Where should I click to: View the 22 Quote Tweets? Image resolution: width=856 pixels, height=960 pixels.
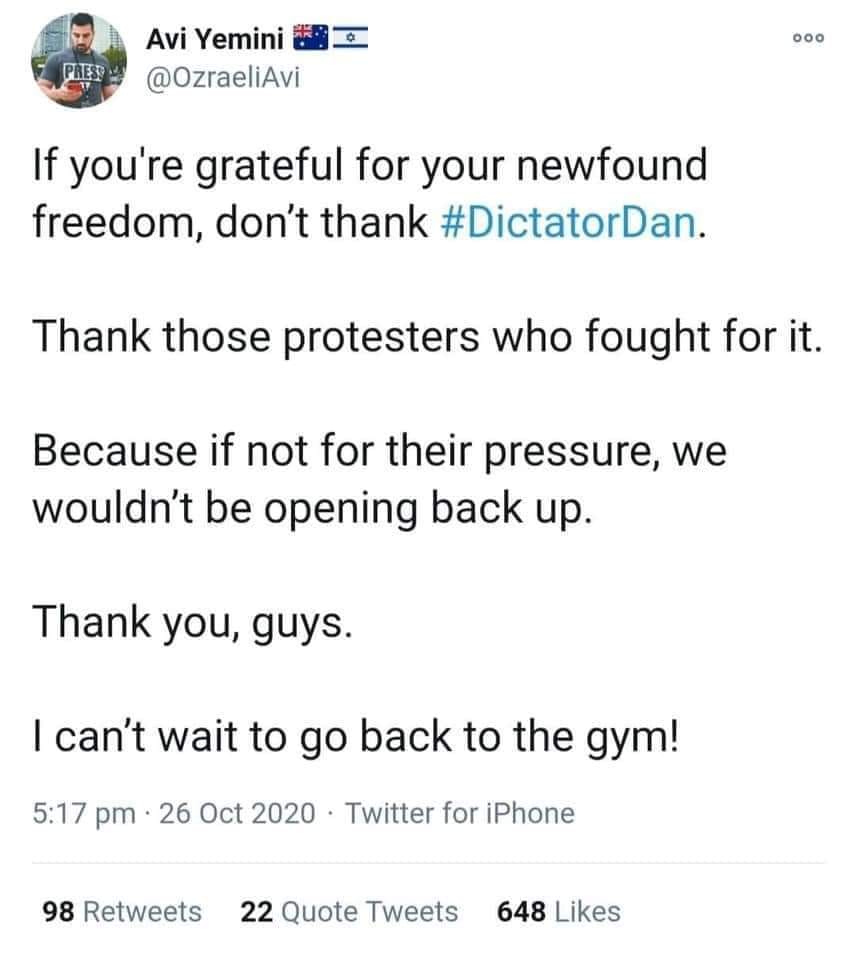349,911
